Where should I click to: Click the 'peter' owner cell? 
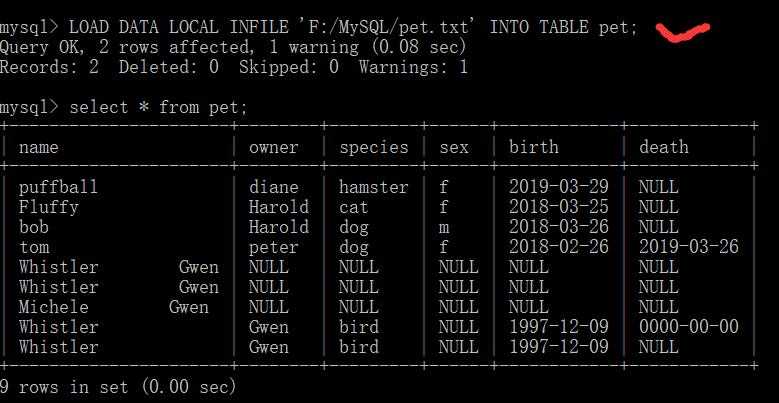[274, 247]
